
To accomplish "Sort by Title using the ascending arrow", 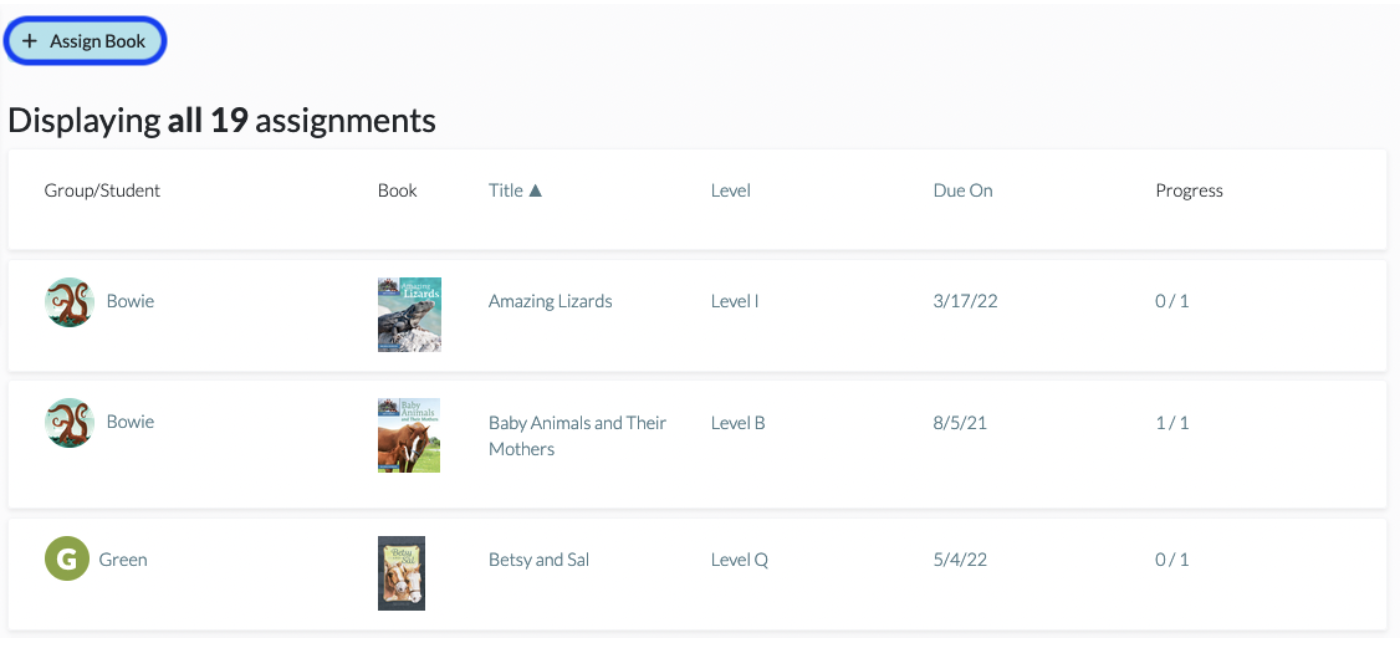I will (x=535, y=190).
